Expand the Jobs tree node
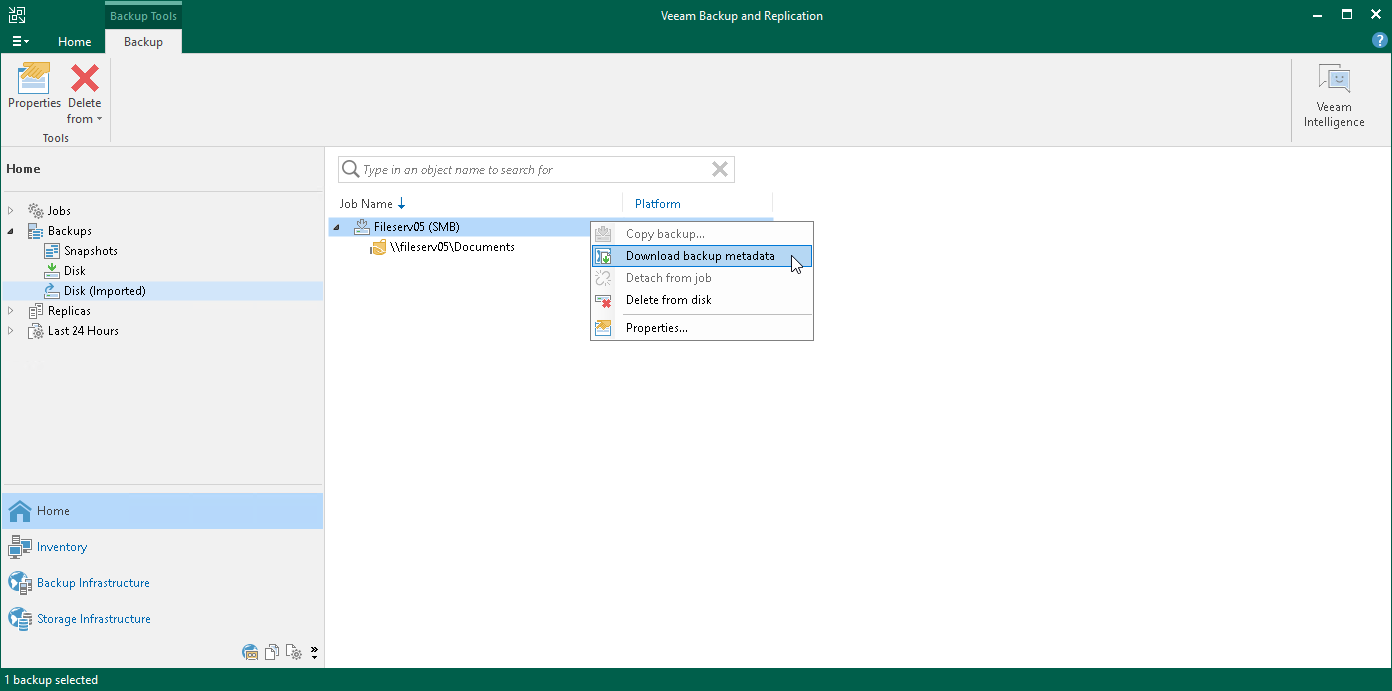Viewport: 1392px width, 691px height. (11, 210)
